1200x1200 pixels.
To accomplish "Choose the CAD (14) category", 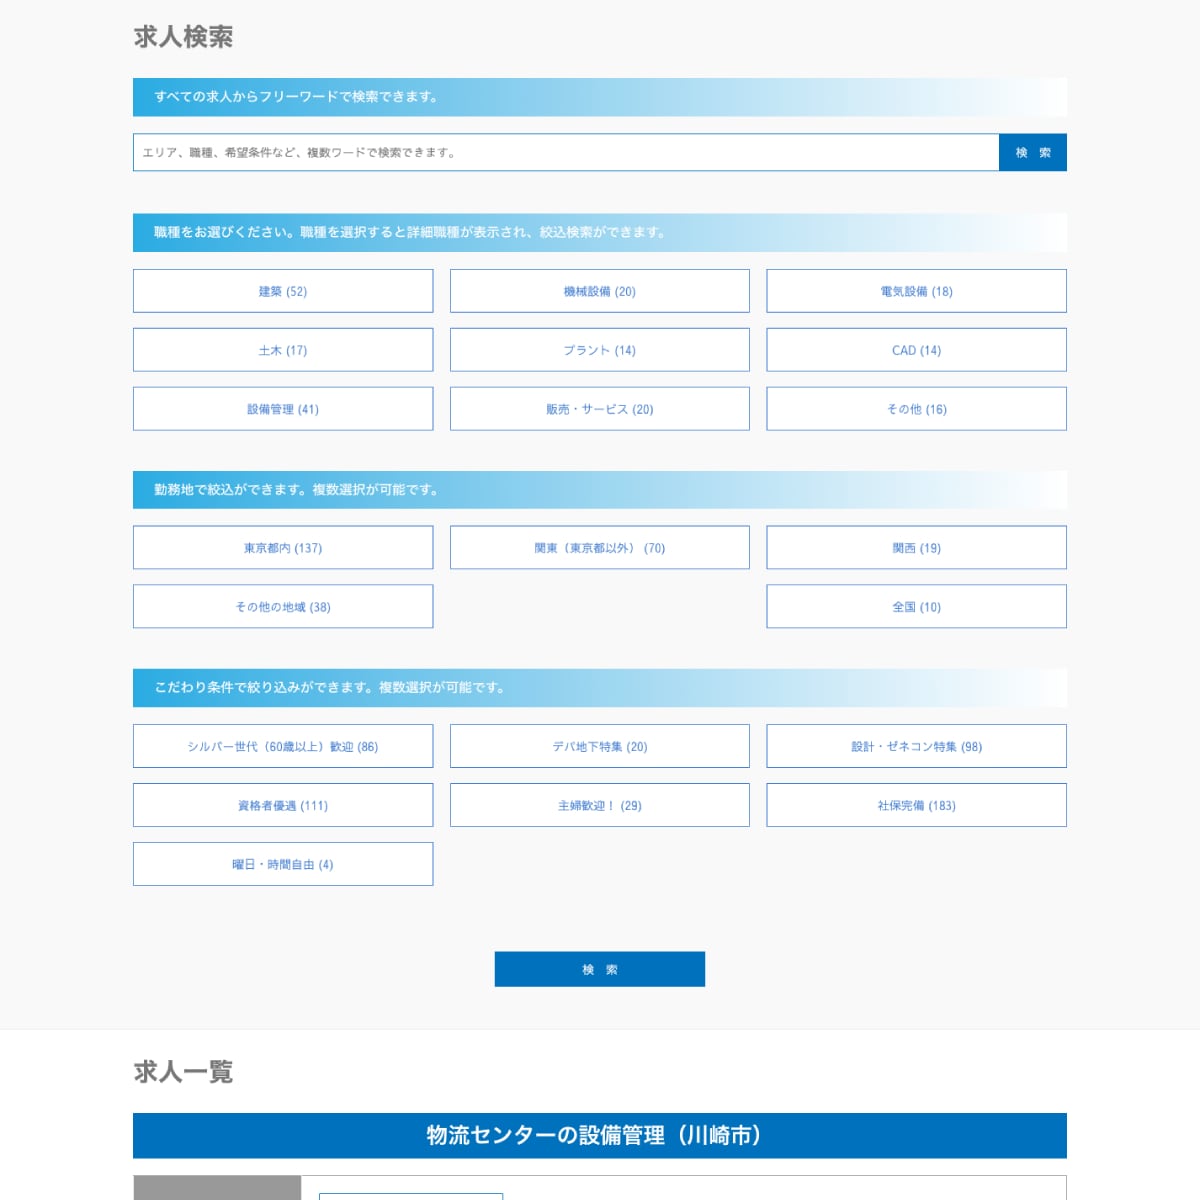I will click(x=917, y=350).
